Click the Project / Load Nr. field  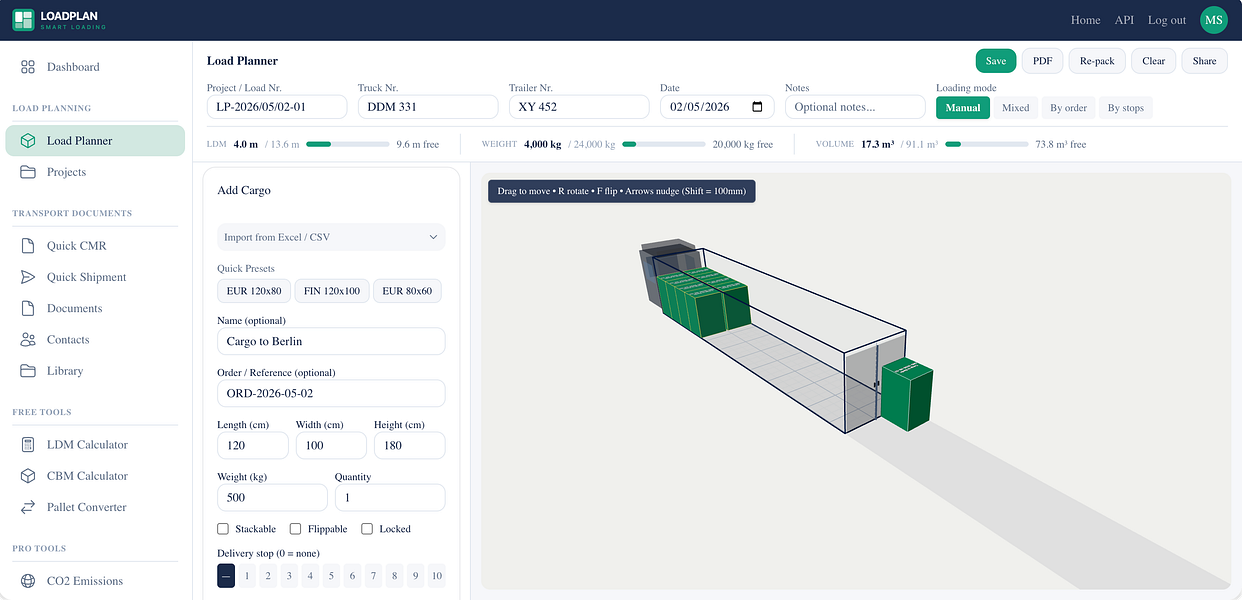[277, 107]
